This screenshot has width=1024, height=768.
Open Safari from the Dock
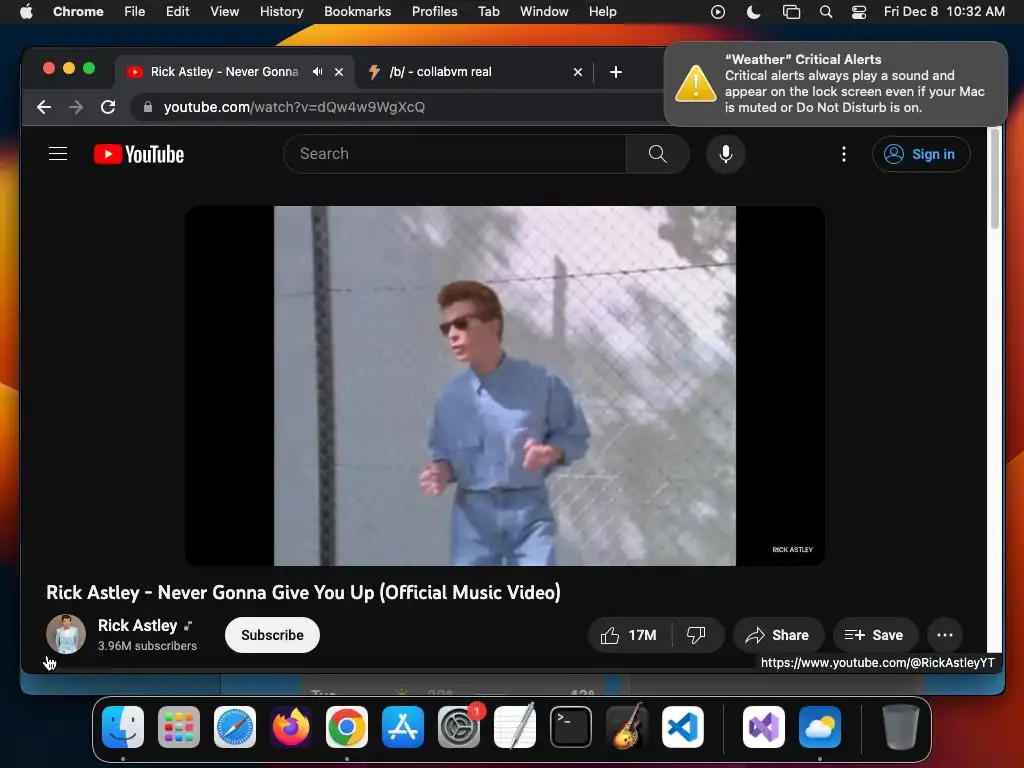point(235,727)
